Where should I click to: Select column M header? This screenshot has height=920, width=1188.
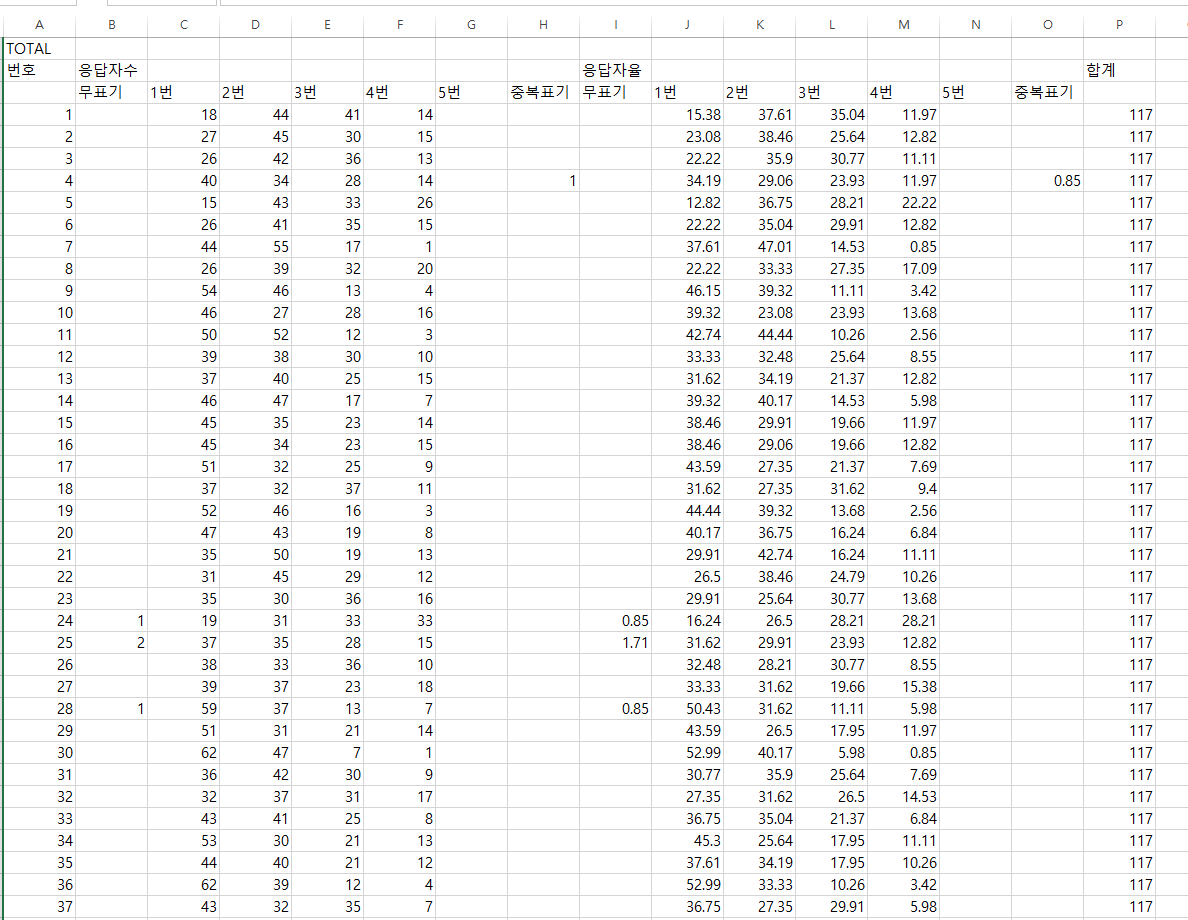pyautogui.click(x=903, y=25)
